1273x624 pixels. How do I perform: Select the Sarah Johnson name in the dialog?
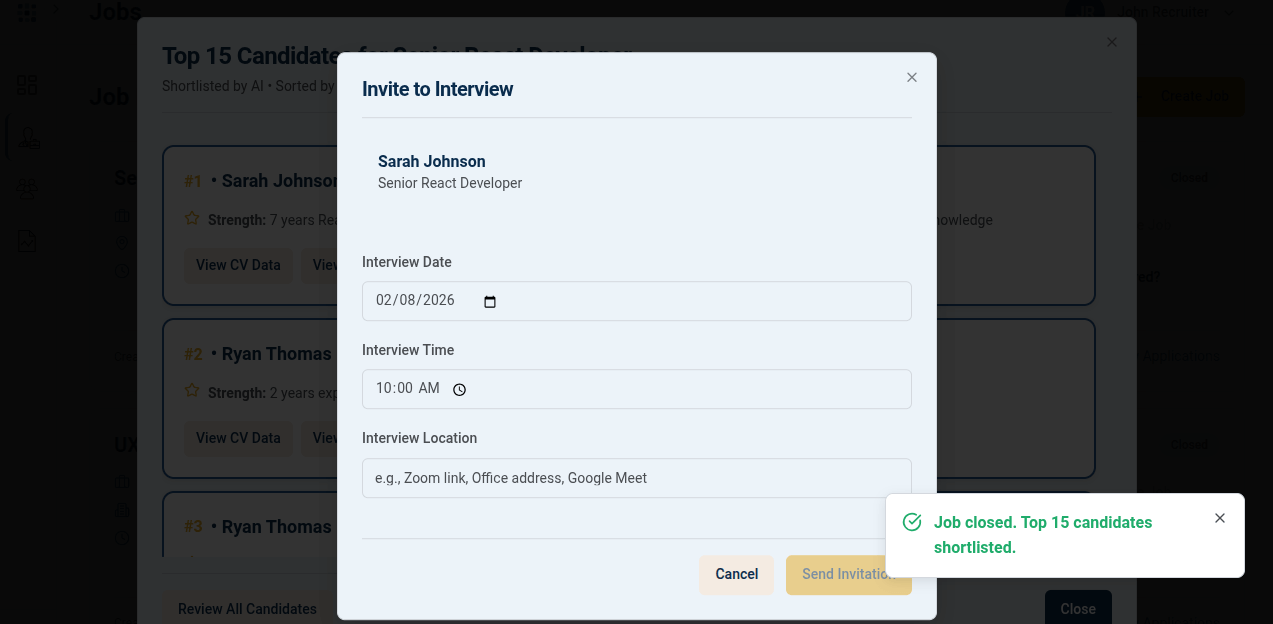click(432, 161)
